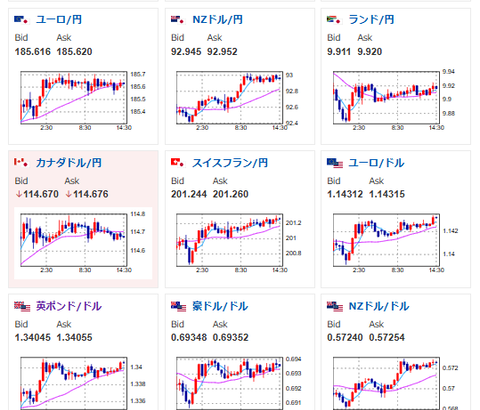The image size is (480, 410).
Task: Click the Swiss franc/Yen flag icon
Action: point(178,163)
